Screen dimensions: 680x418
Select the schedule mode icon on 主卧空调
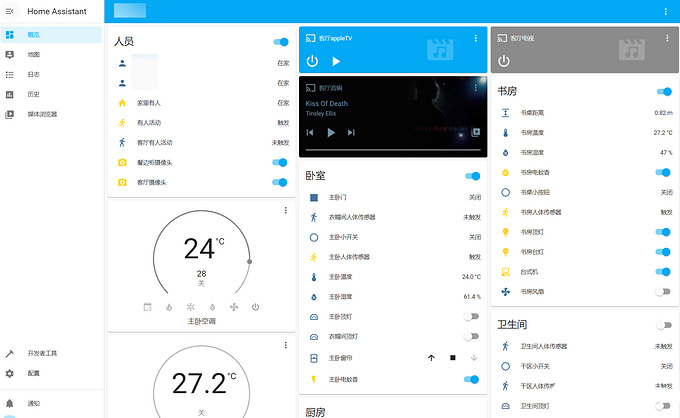point(147,307)
